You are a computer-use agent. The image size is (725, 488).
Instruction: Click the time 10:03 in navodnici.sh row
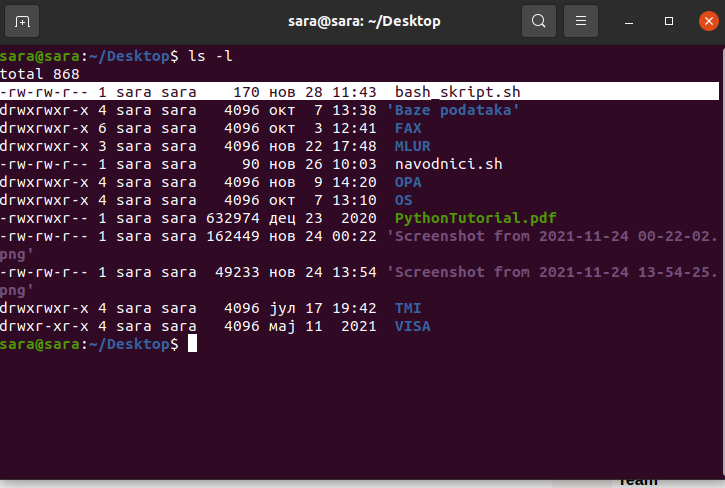354,164
